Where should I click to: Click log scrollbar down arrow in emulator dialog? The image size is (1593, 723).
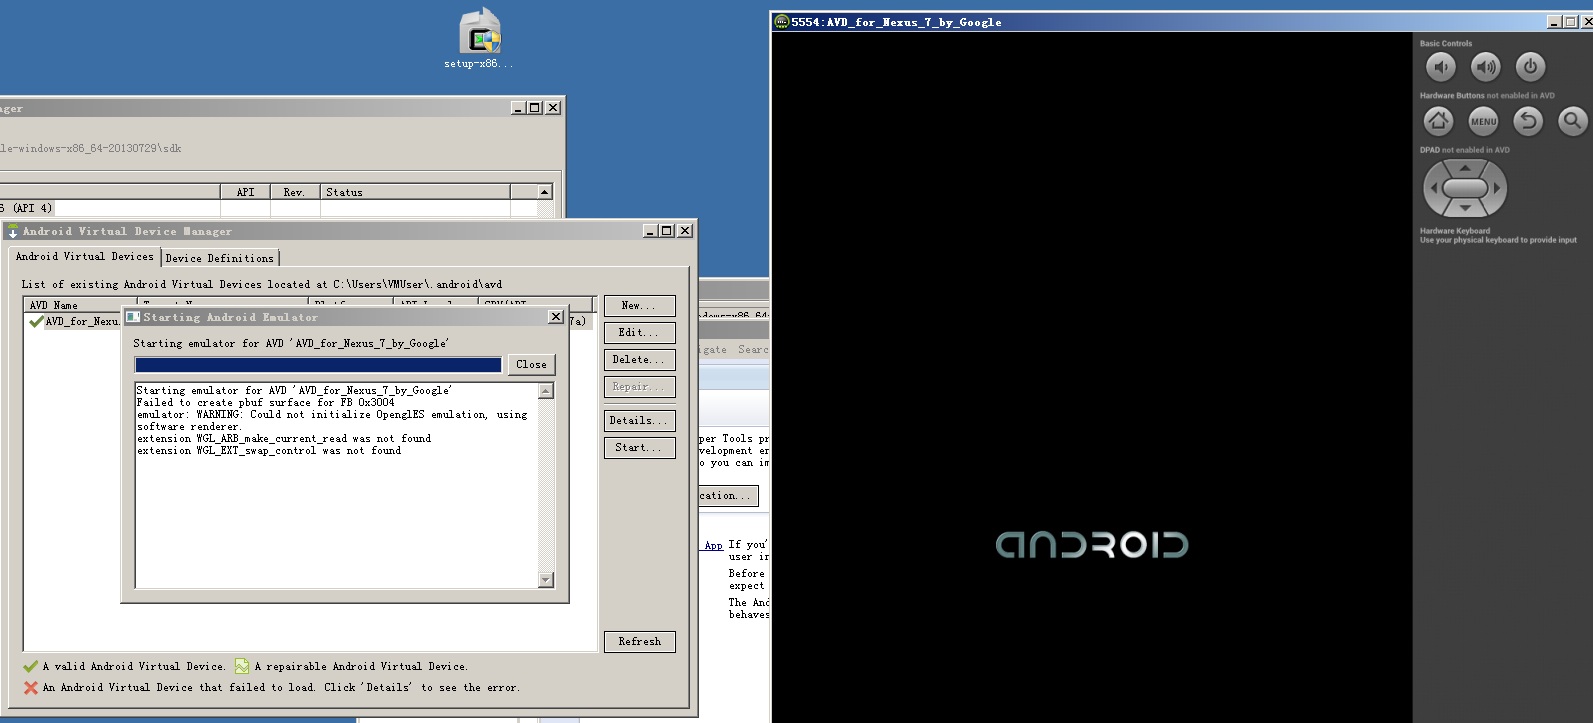(546, 580)
